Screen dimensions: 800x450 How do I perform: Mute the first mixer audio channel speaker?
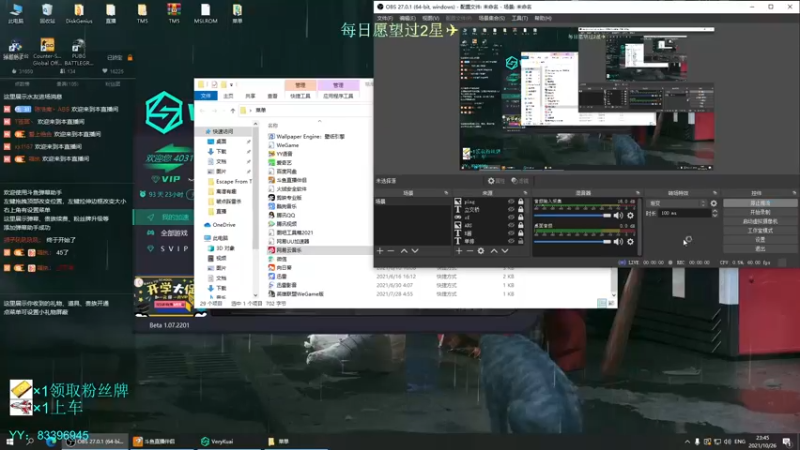point(618,215)
